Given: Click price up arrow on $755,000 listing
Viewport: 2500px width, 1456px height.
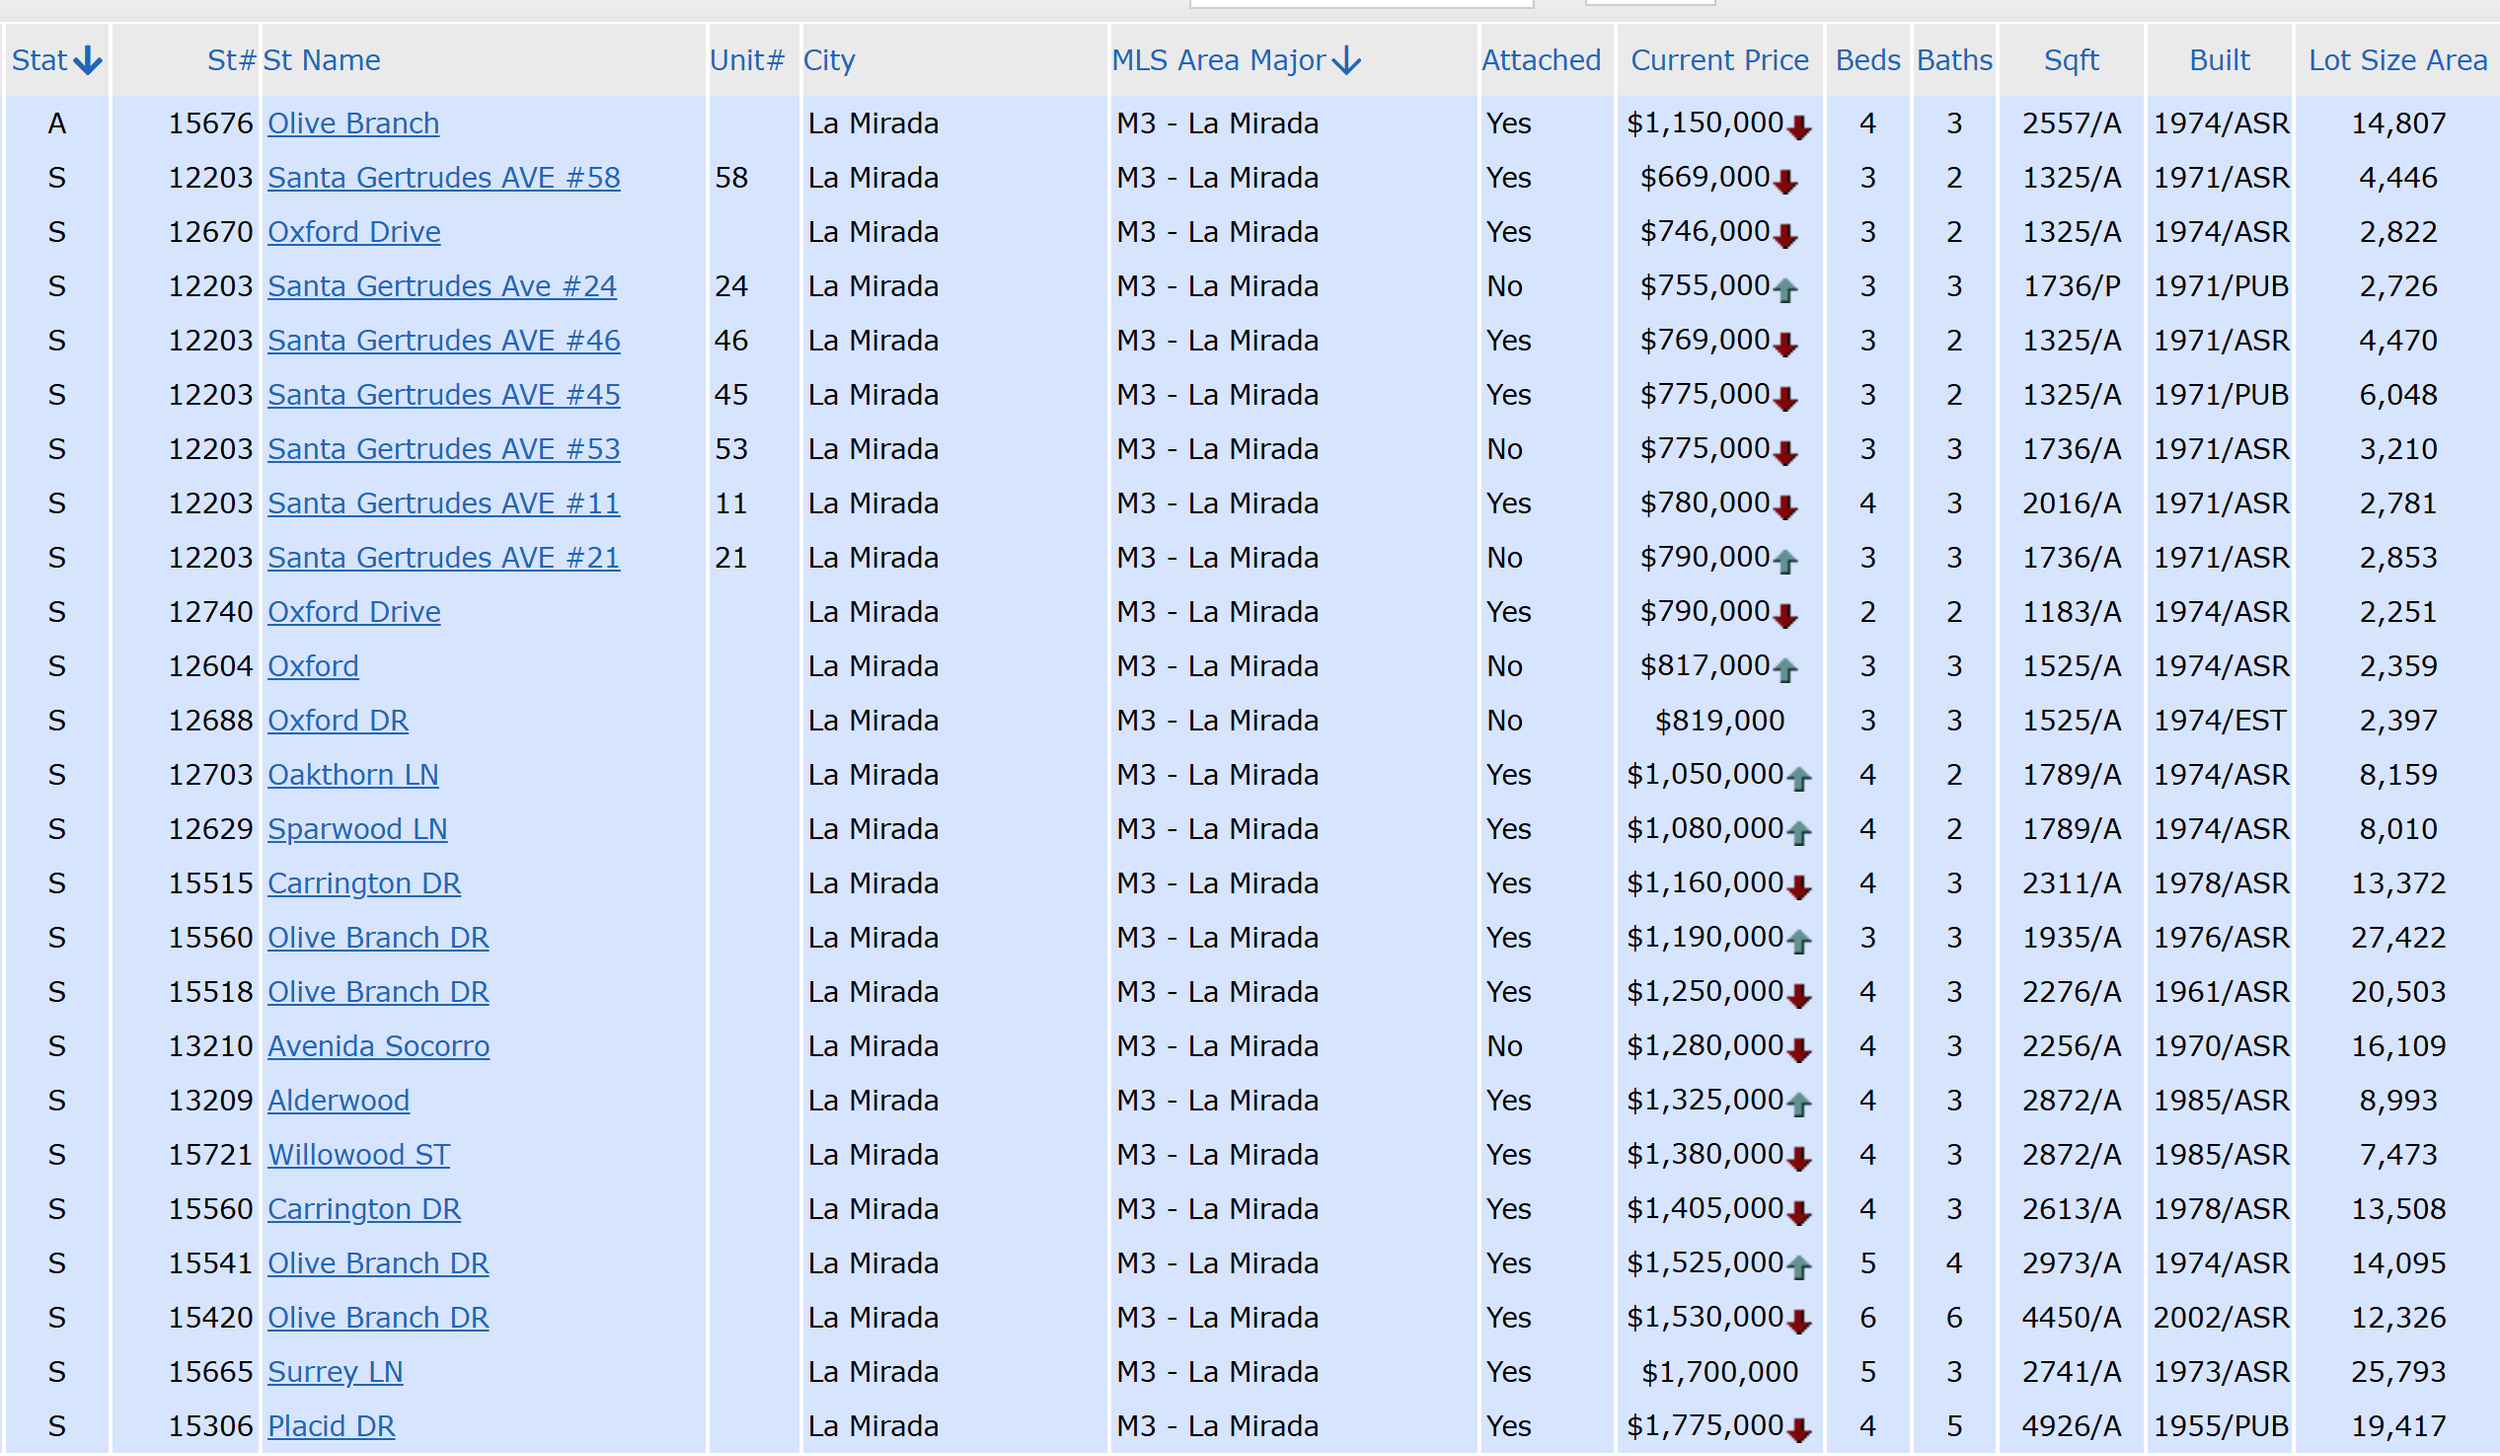Looking at the screenshot, I should pyautogui.click(x=1785, y=291).
